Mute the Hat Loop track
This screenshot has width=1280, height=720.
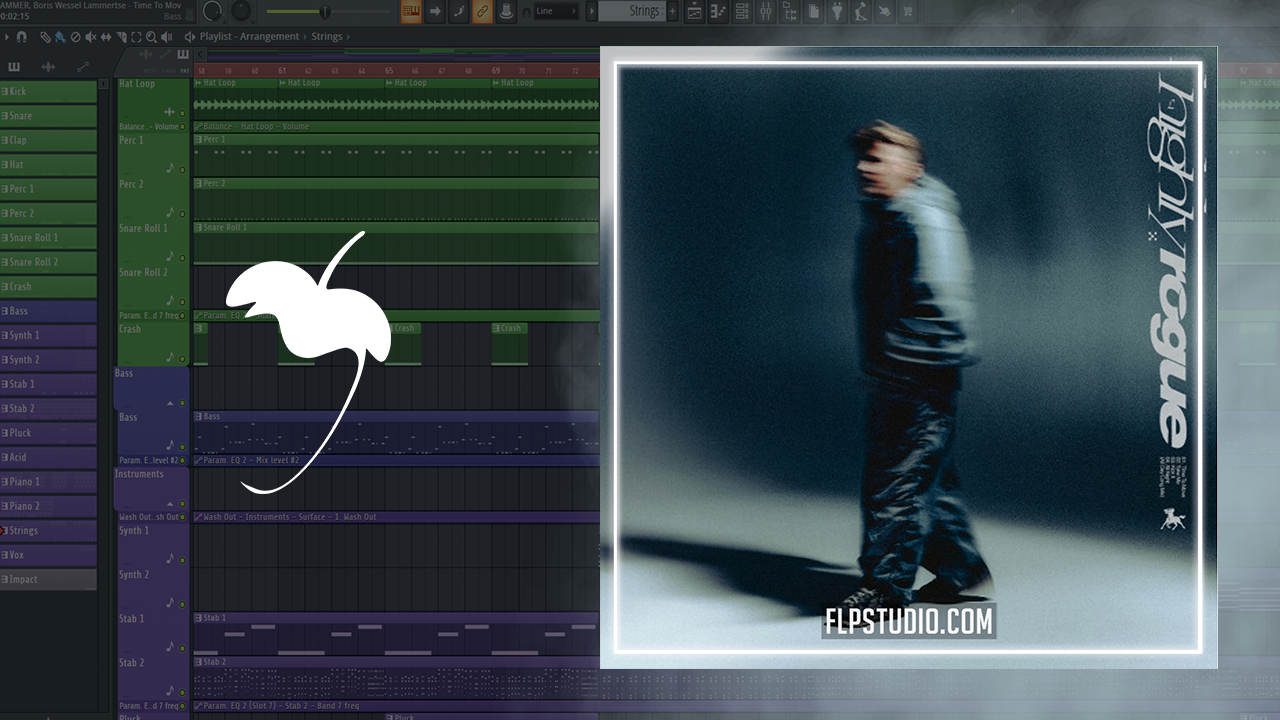182,113
